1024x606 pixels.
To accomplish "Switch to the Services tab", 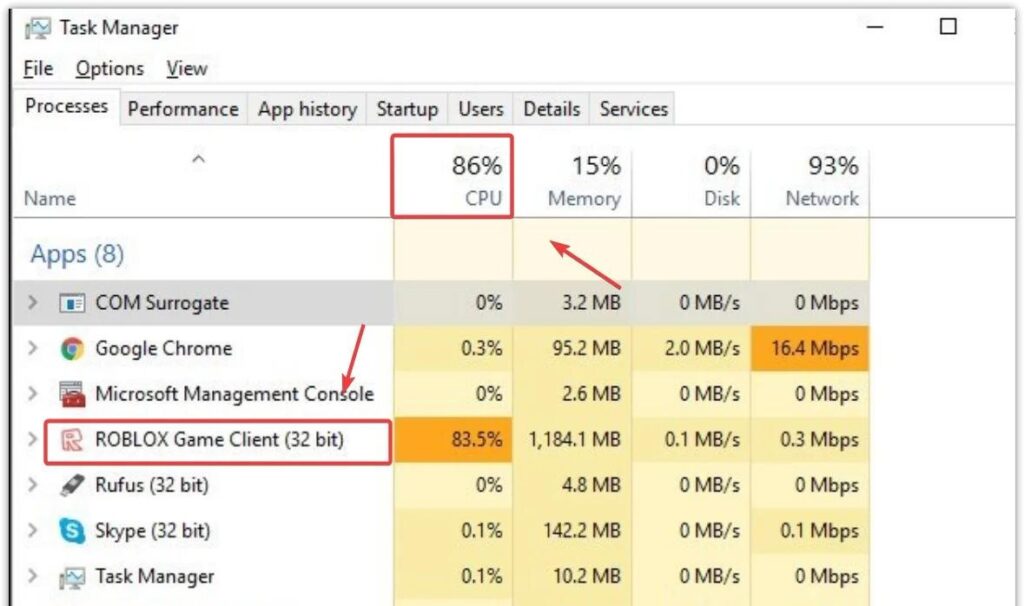I will click(633, 109).
